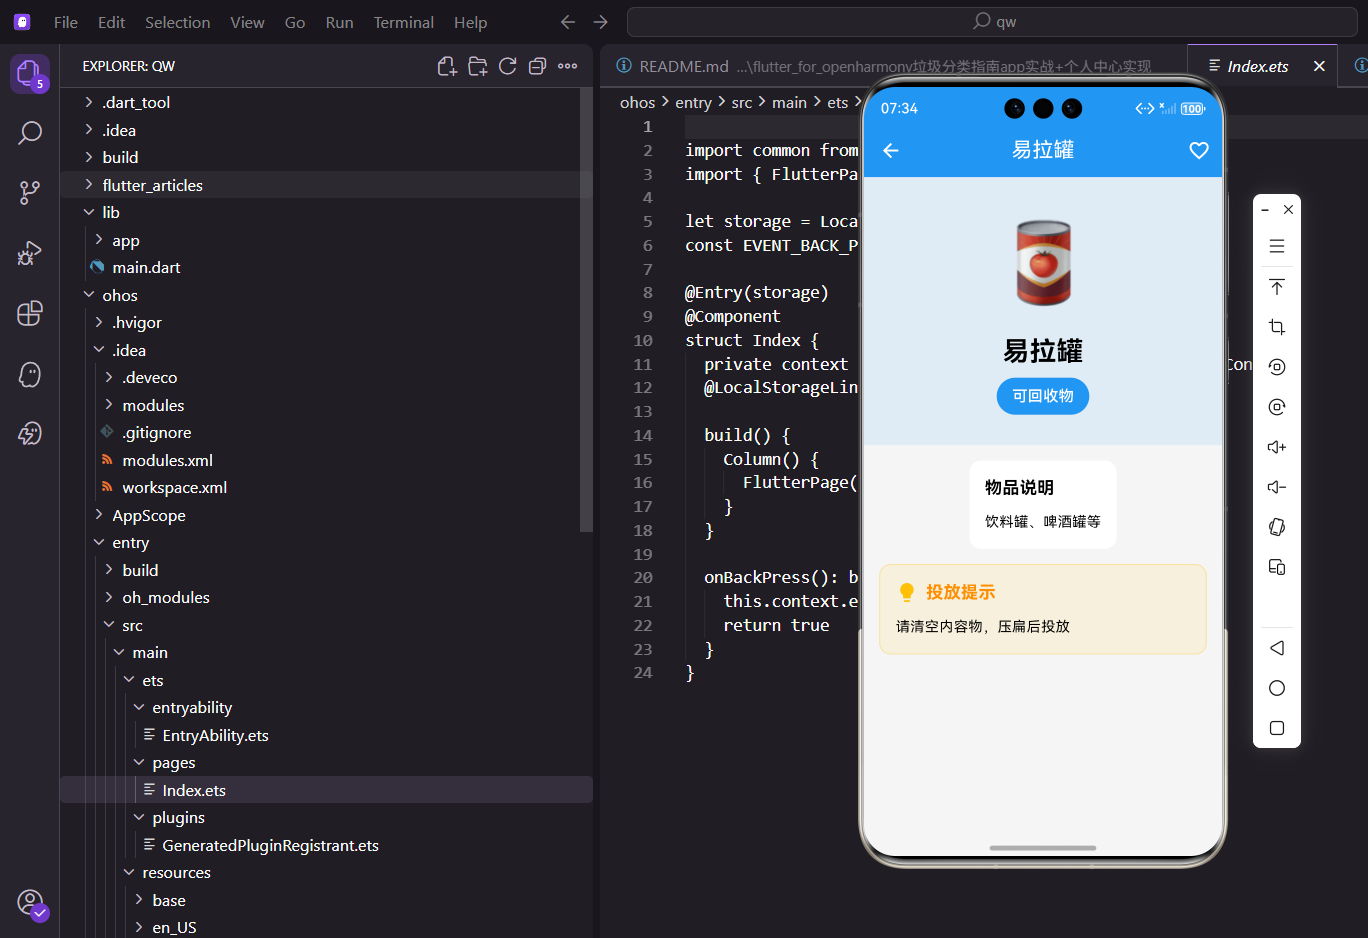Screen dimensions: 1368x938
Task: Click the emulator at-sign circle icon
Action: tap(1277, 407)
